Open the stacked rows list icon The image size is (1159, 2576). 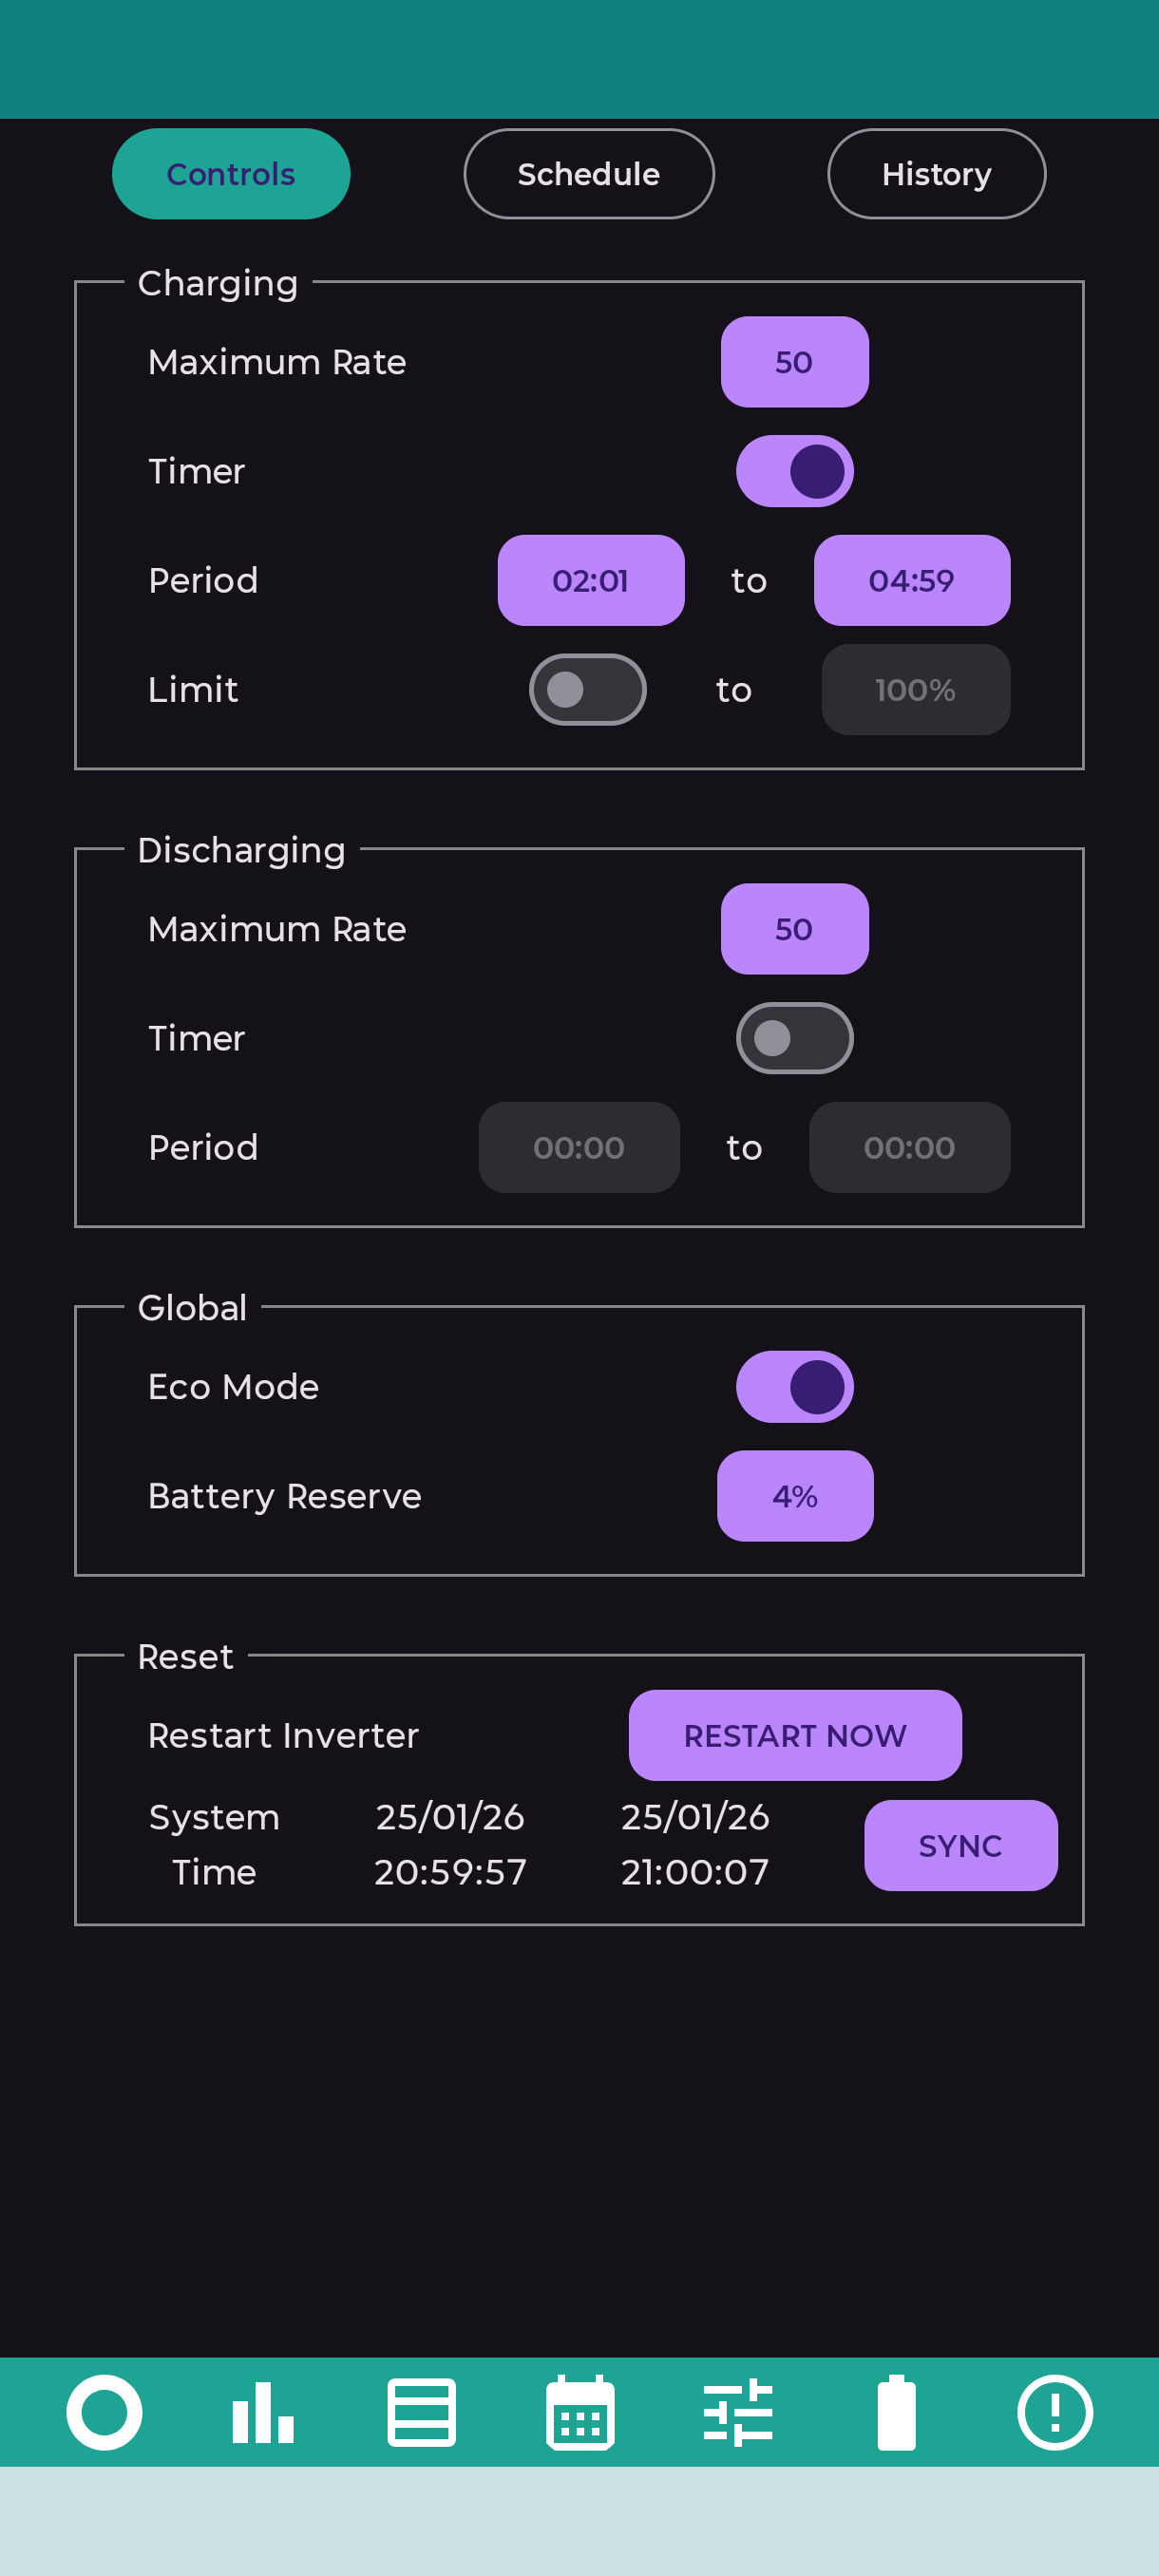pyautogui.click(x=421, y=2412)
